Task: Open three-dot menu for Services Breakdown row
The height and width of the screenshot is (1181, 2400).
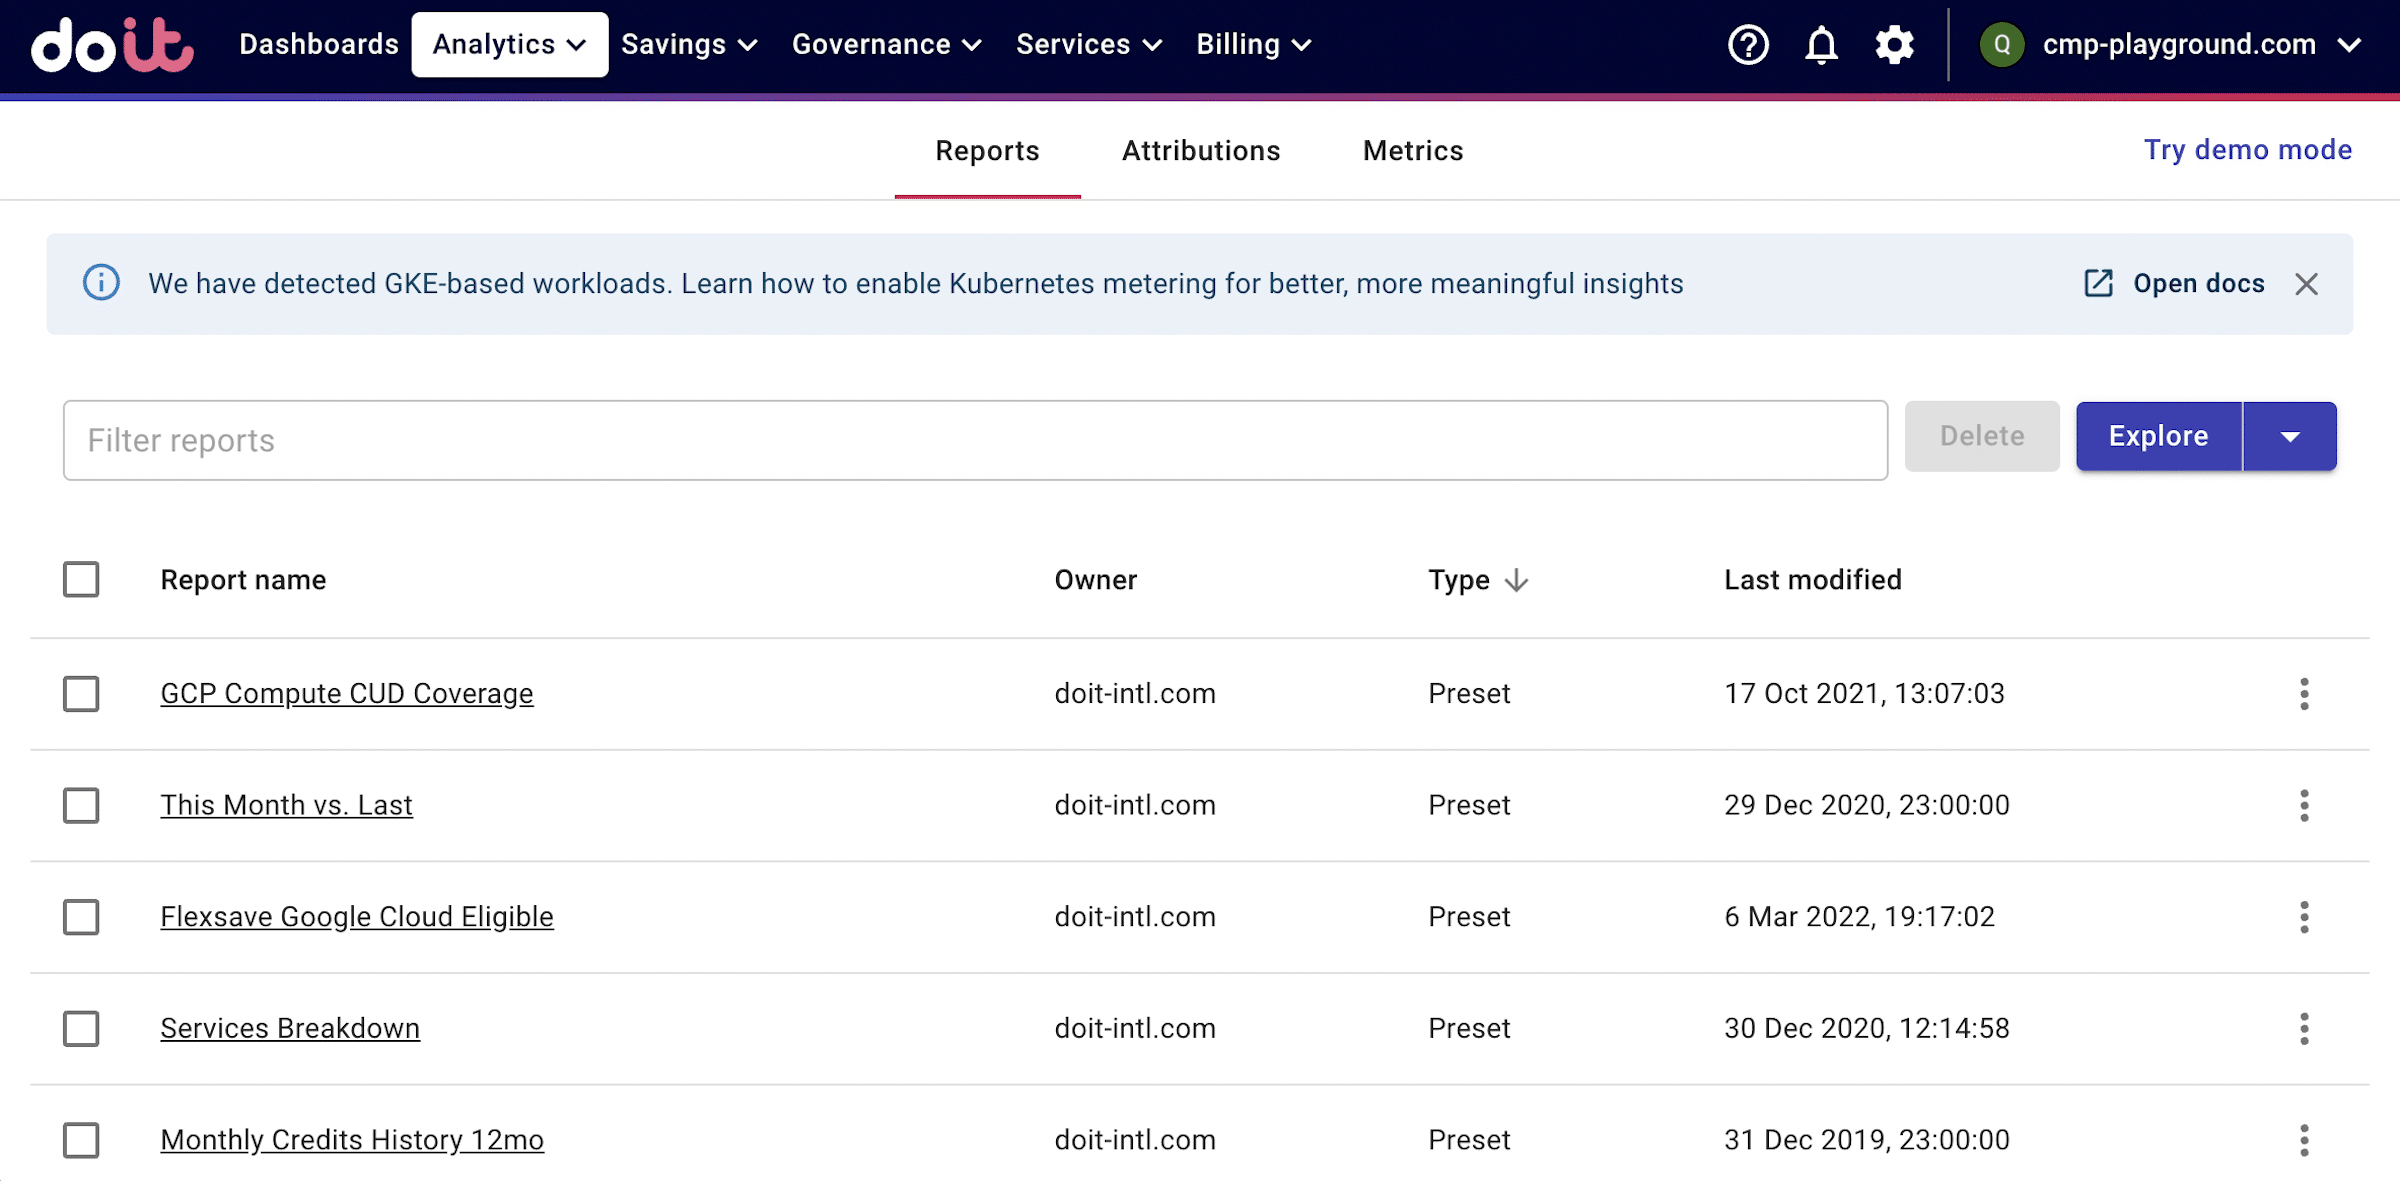Action: 2304,1029
